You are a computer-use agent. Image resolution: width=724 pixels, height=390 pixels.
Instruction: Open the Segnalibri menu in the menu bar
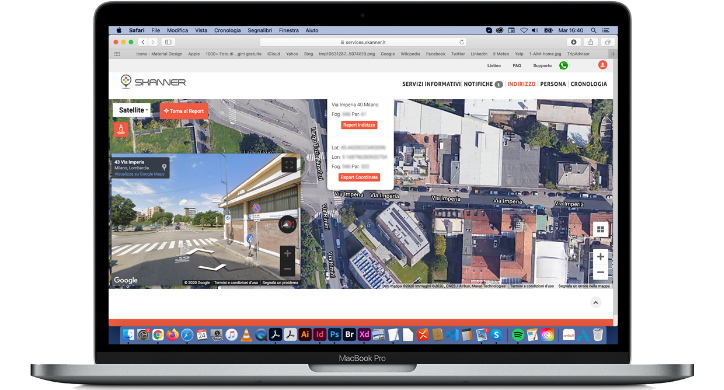[259, 30]
